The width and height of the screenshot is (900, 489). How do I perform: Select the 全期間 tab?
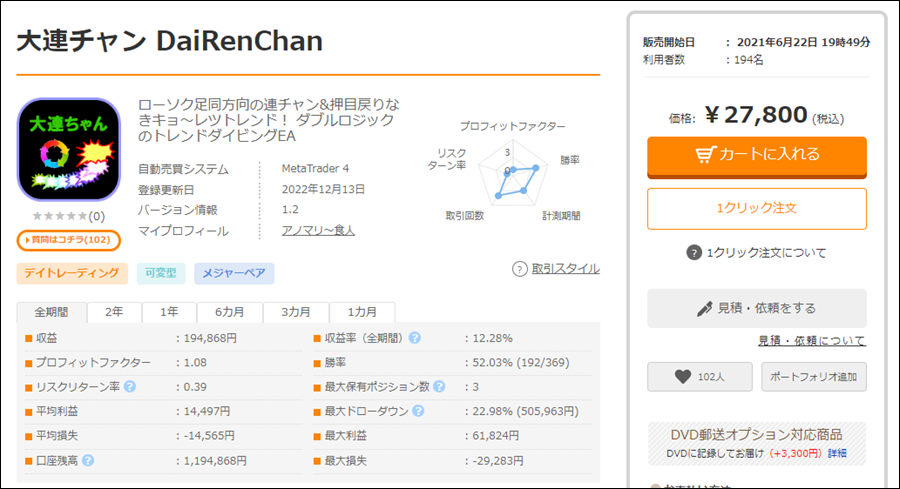pyautogui.click(x=52, y=312)
